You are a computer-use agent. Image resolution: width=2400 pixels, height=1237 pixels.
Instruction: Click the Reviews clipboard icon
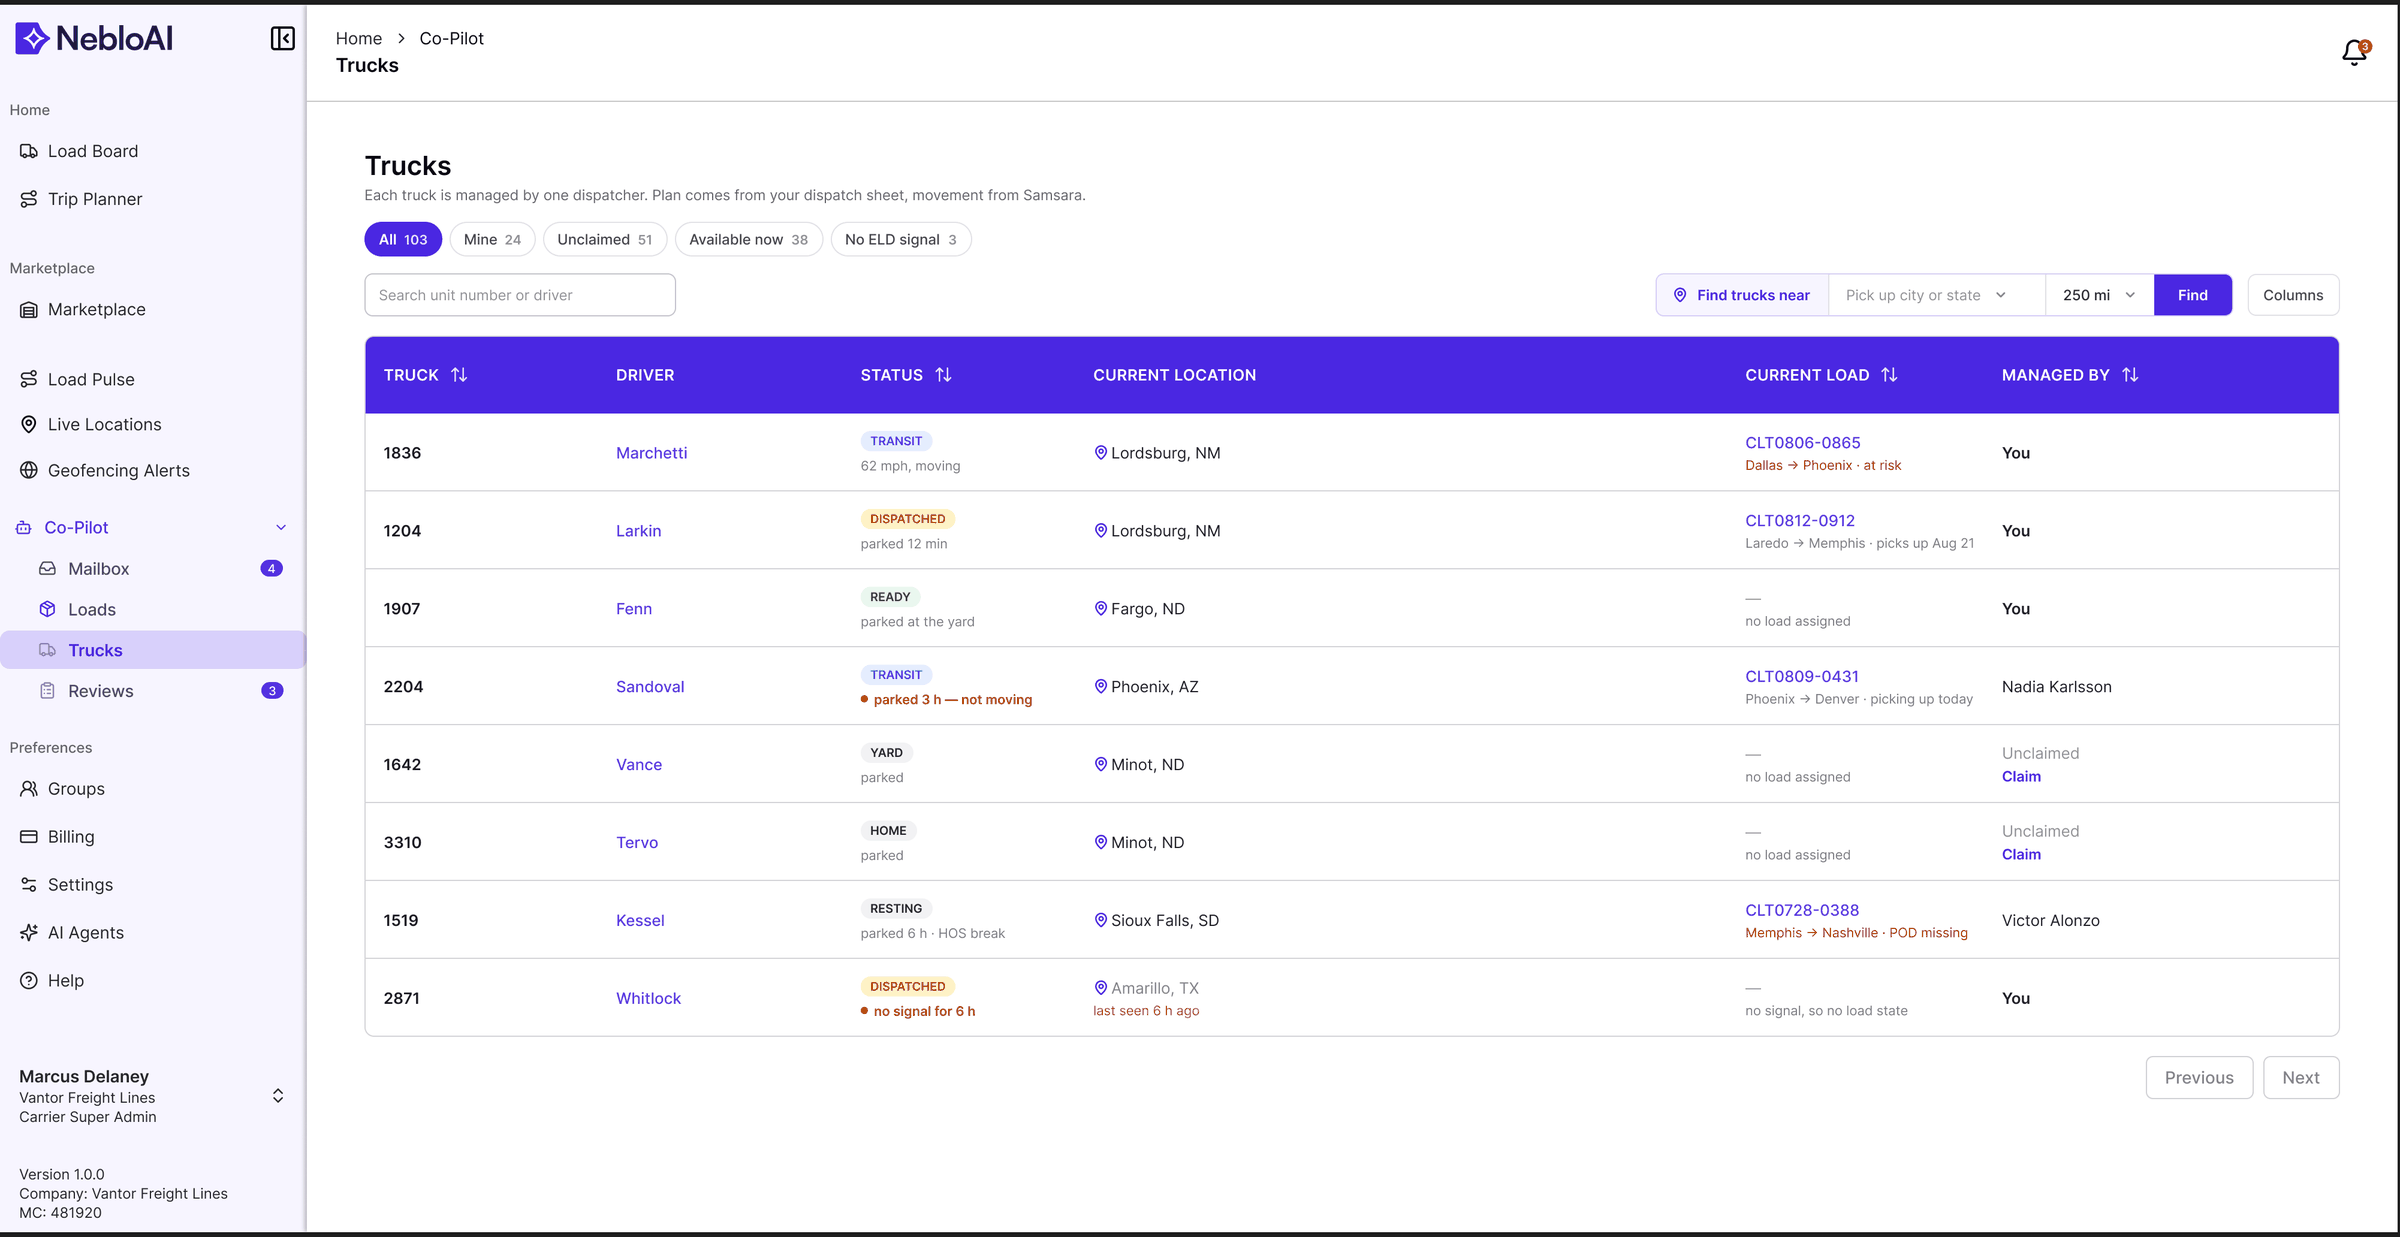pos(47,691)
